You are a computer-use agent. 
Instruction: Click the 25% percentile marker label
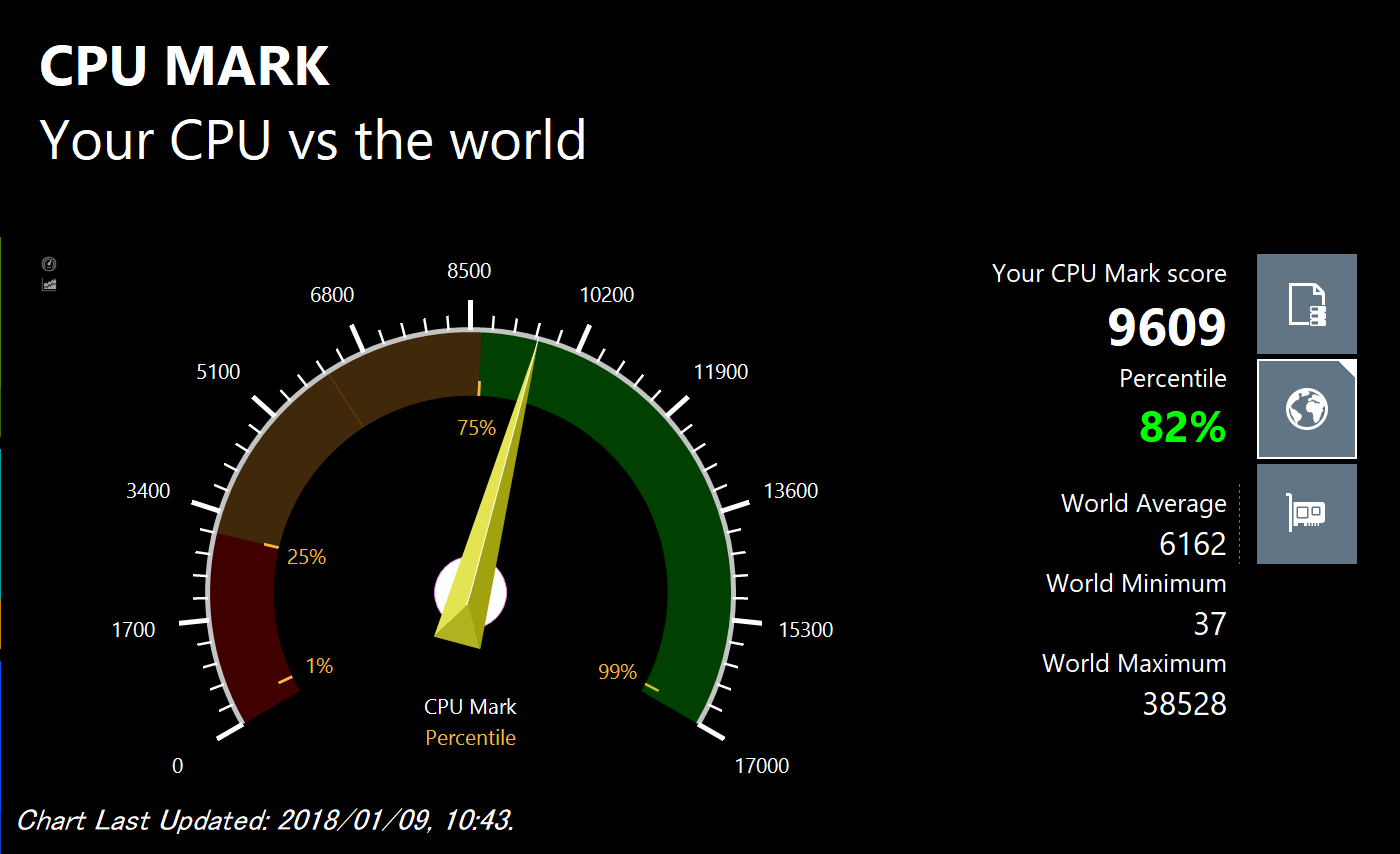(306, 557)
